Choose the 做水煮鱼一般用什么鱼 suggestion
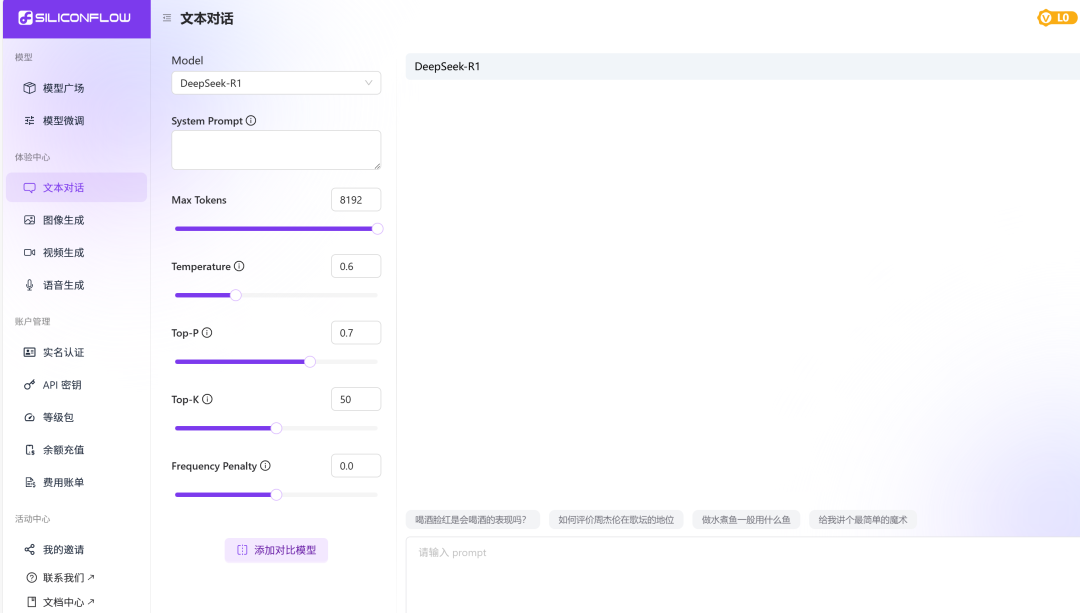The height and width of the screenshot is (613, 1080). (746, 519)
